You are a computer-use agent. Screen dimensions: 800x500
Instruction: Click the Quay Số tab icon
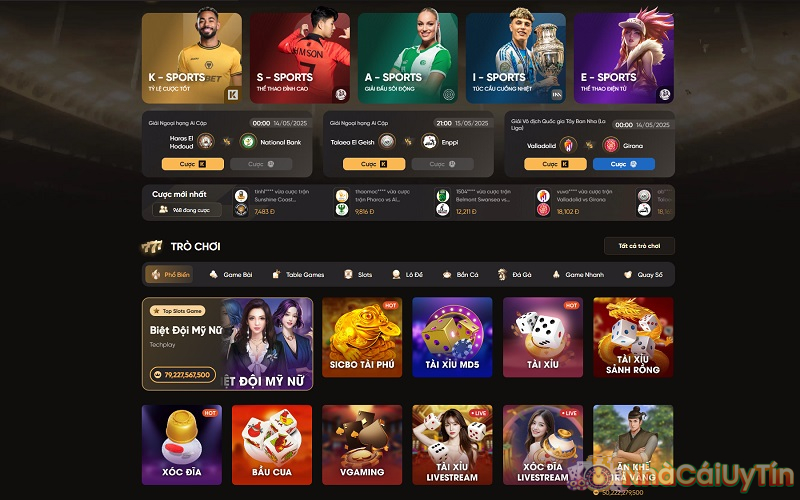coord(628,274)
